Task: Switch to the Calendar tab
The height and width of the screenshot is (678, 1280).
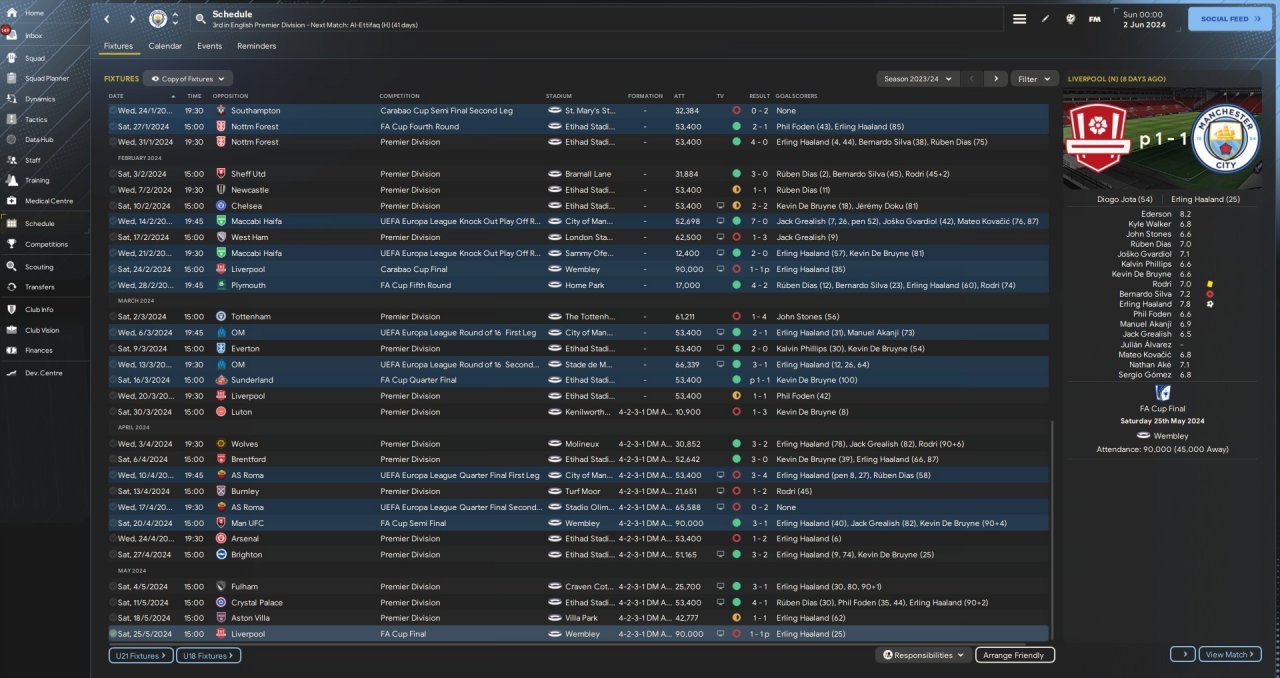Action: [165, 46]
